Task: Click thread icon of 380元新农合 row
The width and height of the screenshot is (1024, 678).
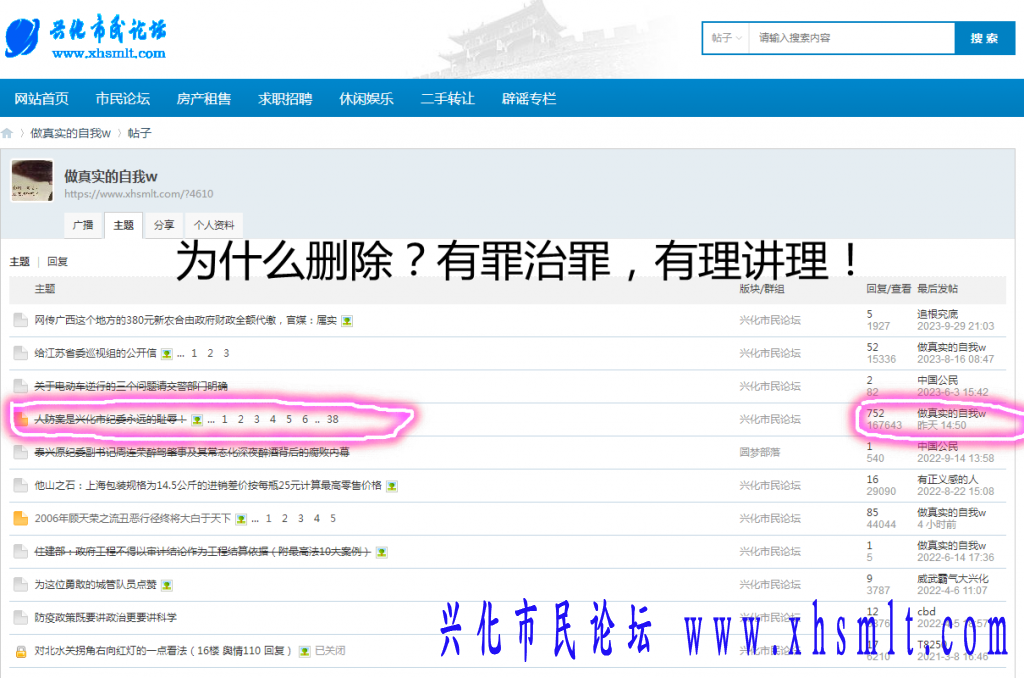Action: click(x=21, y=320)
